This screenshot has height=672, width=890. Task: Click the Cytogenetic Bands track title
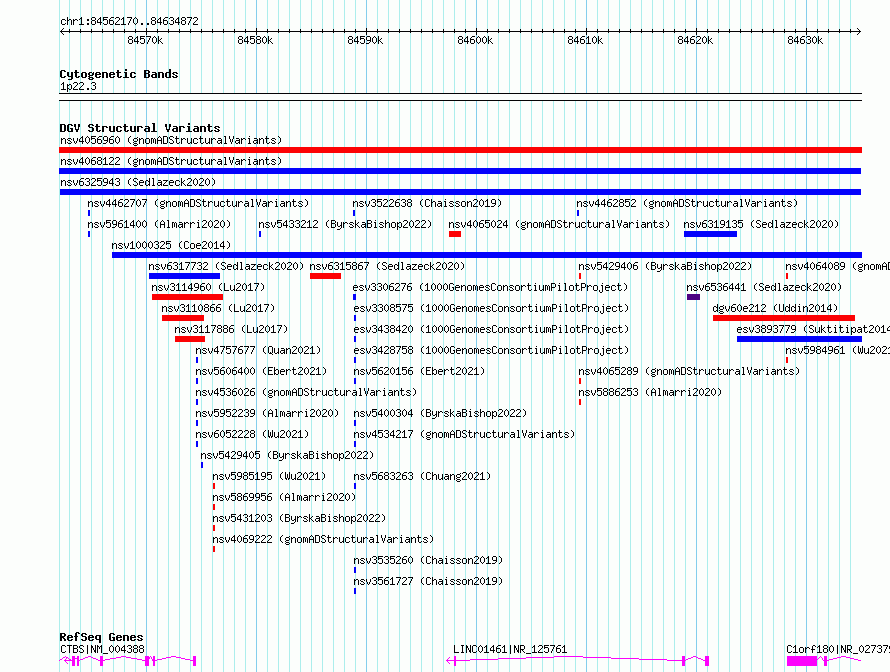tap(119, 74)
